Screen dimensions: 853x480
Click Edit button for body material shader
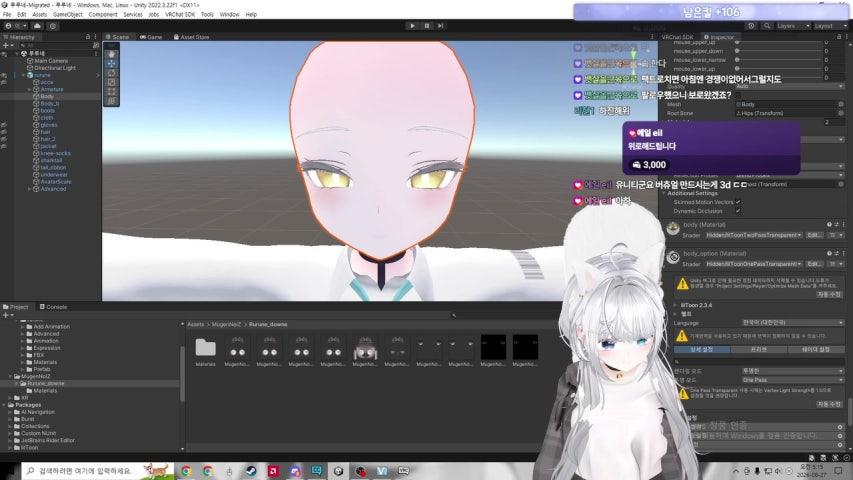(814, 235)
